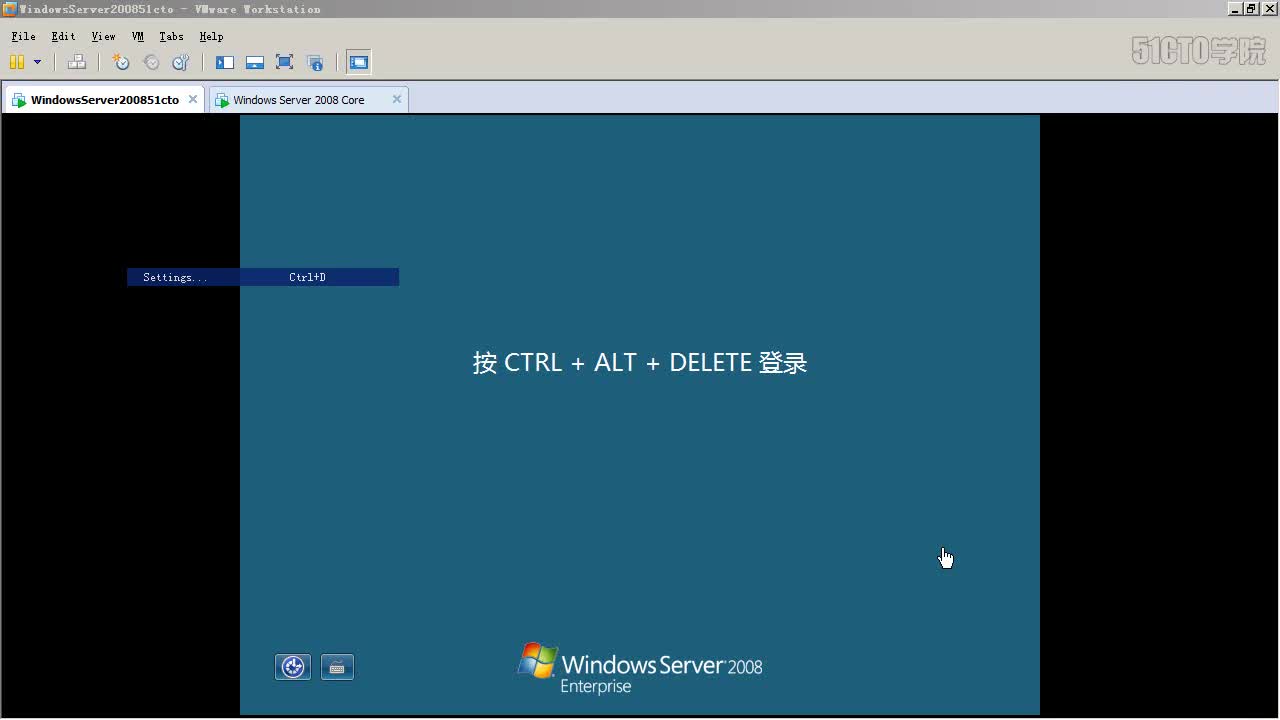Click the yellow Suspend VM toolbar button
Viewport: 1280px width, 720px height.
(17, 62)
